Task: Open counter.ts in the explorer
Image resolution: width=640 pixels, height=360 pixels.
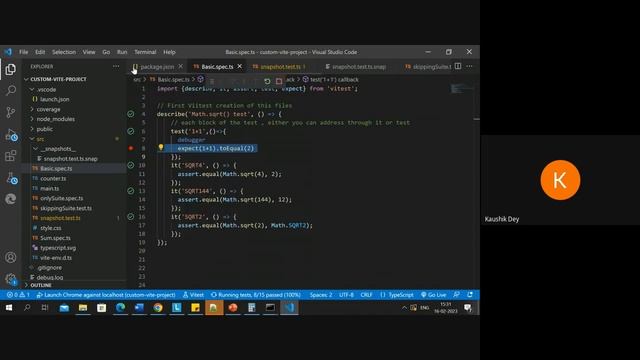Action: pyautogui.click(x=53, y=178)
